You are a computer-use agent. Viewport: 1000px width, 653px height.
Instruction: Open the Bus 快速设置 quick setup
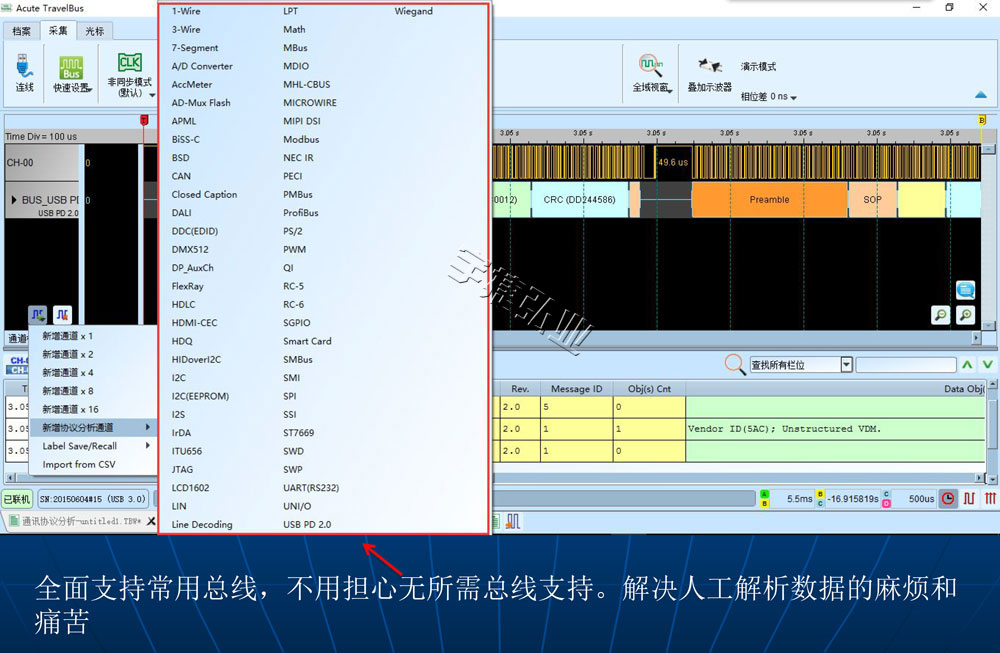[72, 75]
